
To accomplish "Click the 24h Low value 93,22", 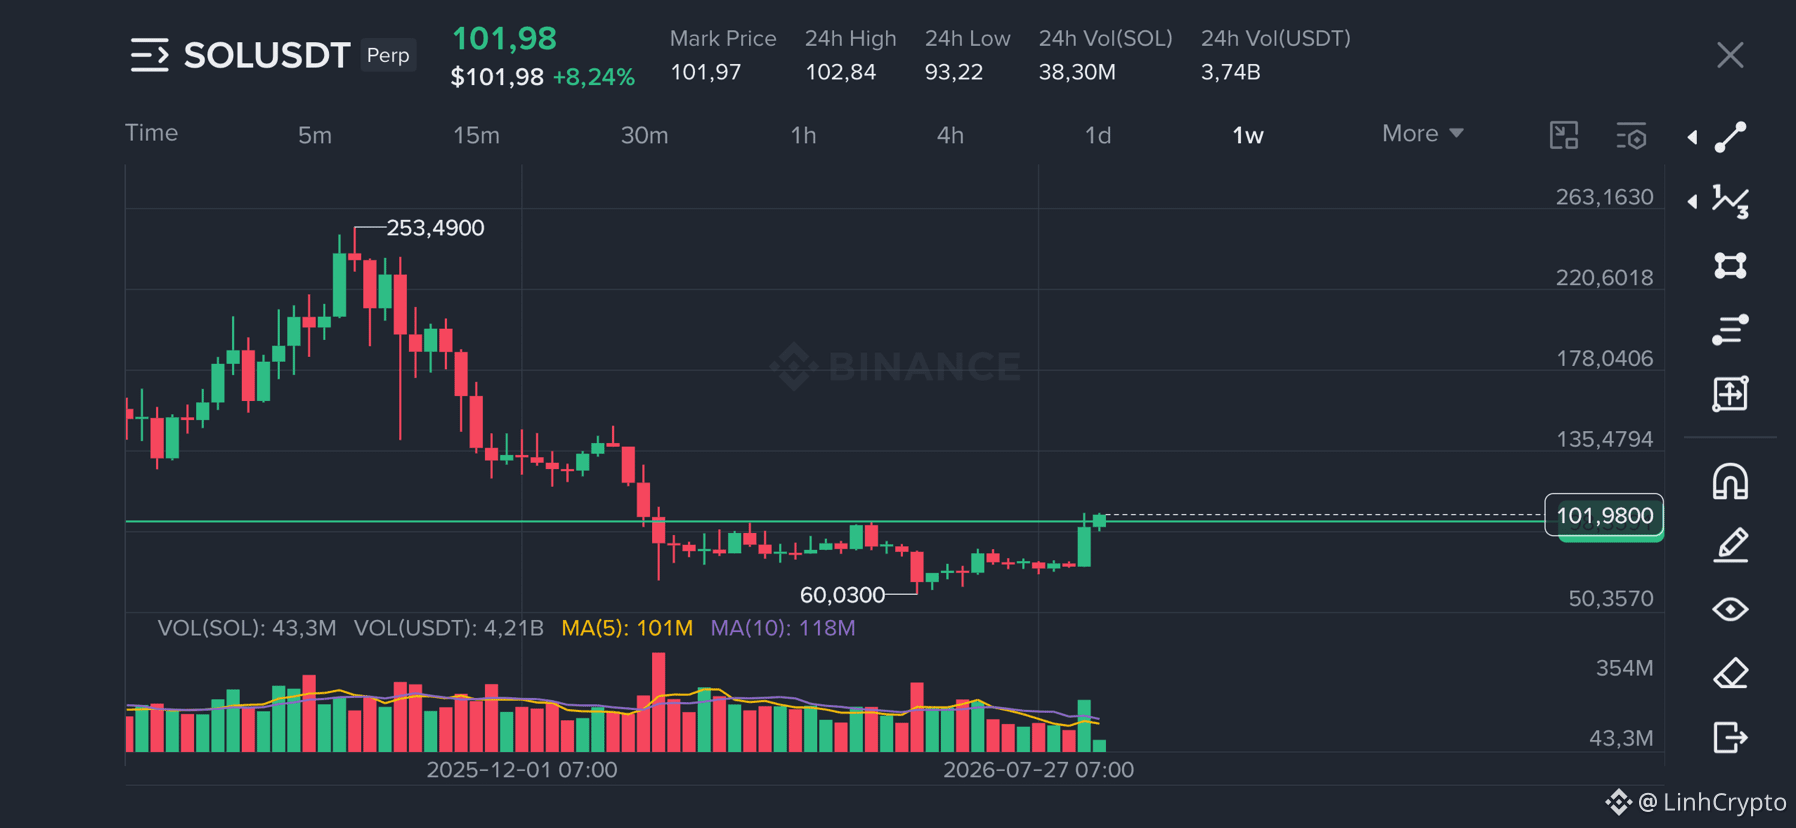I will pos(954,72).
